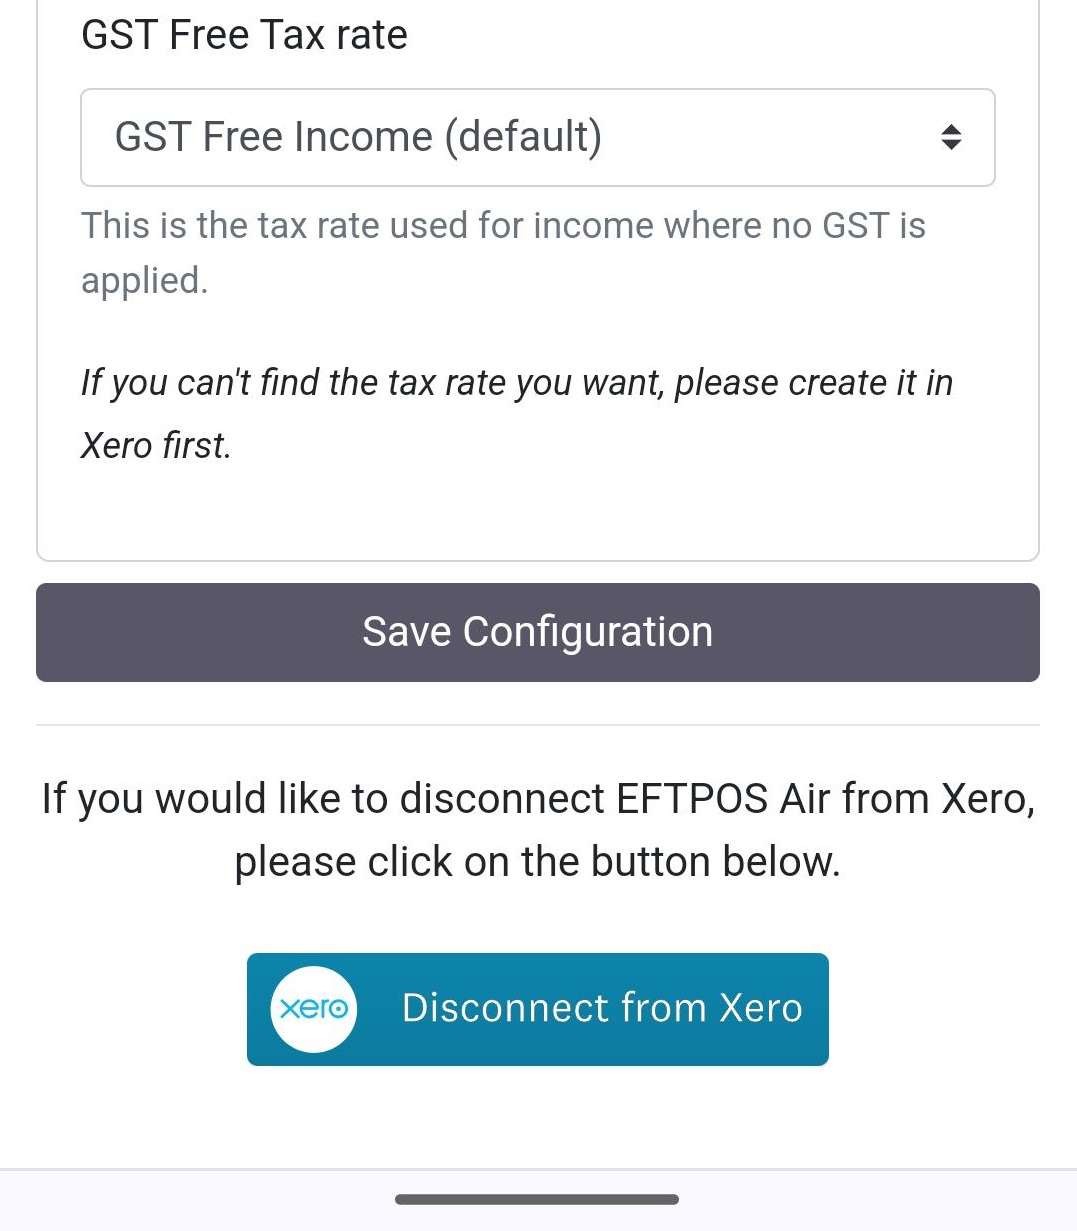Click 'If you would like to disconnect' line
Viewport: 1077px width, 1231px height.
pyautogui.click(x=537, y=799)
